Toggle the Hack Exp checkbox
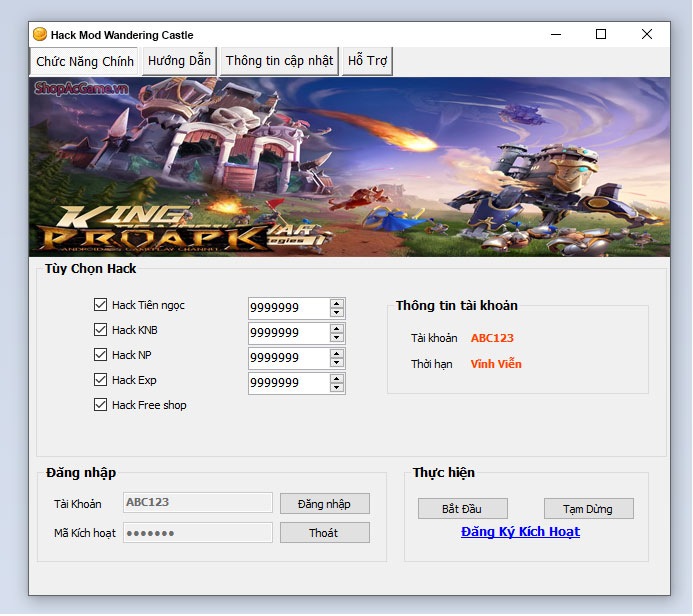The height and width of the screenshot is (616, 693). click(x=100, y=380)
